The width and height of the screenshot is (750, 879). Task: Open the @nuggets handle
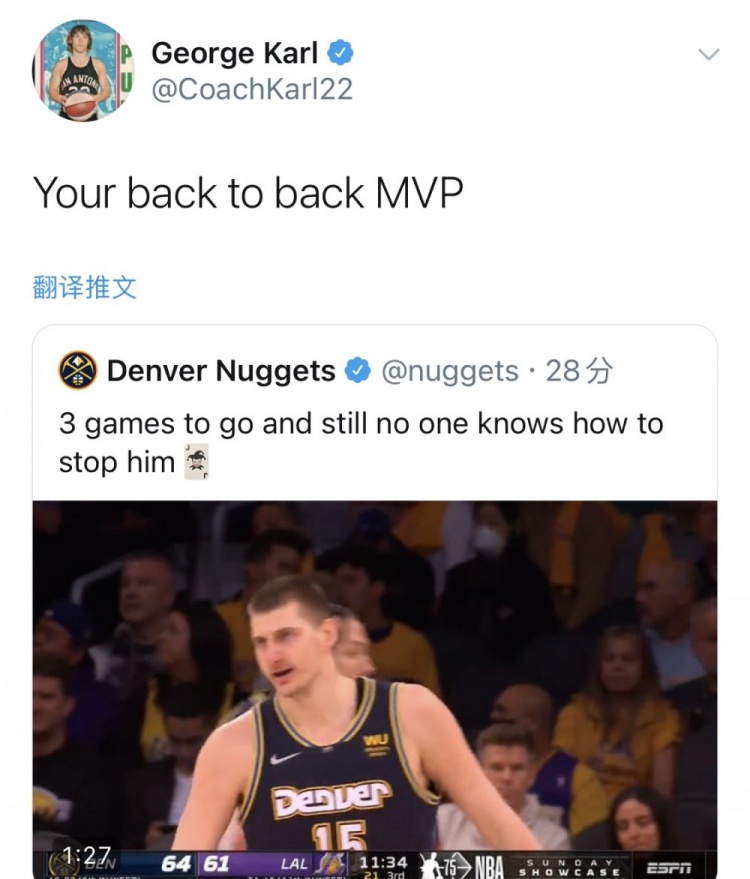pyautogui.click(x=450, y=371)
